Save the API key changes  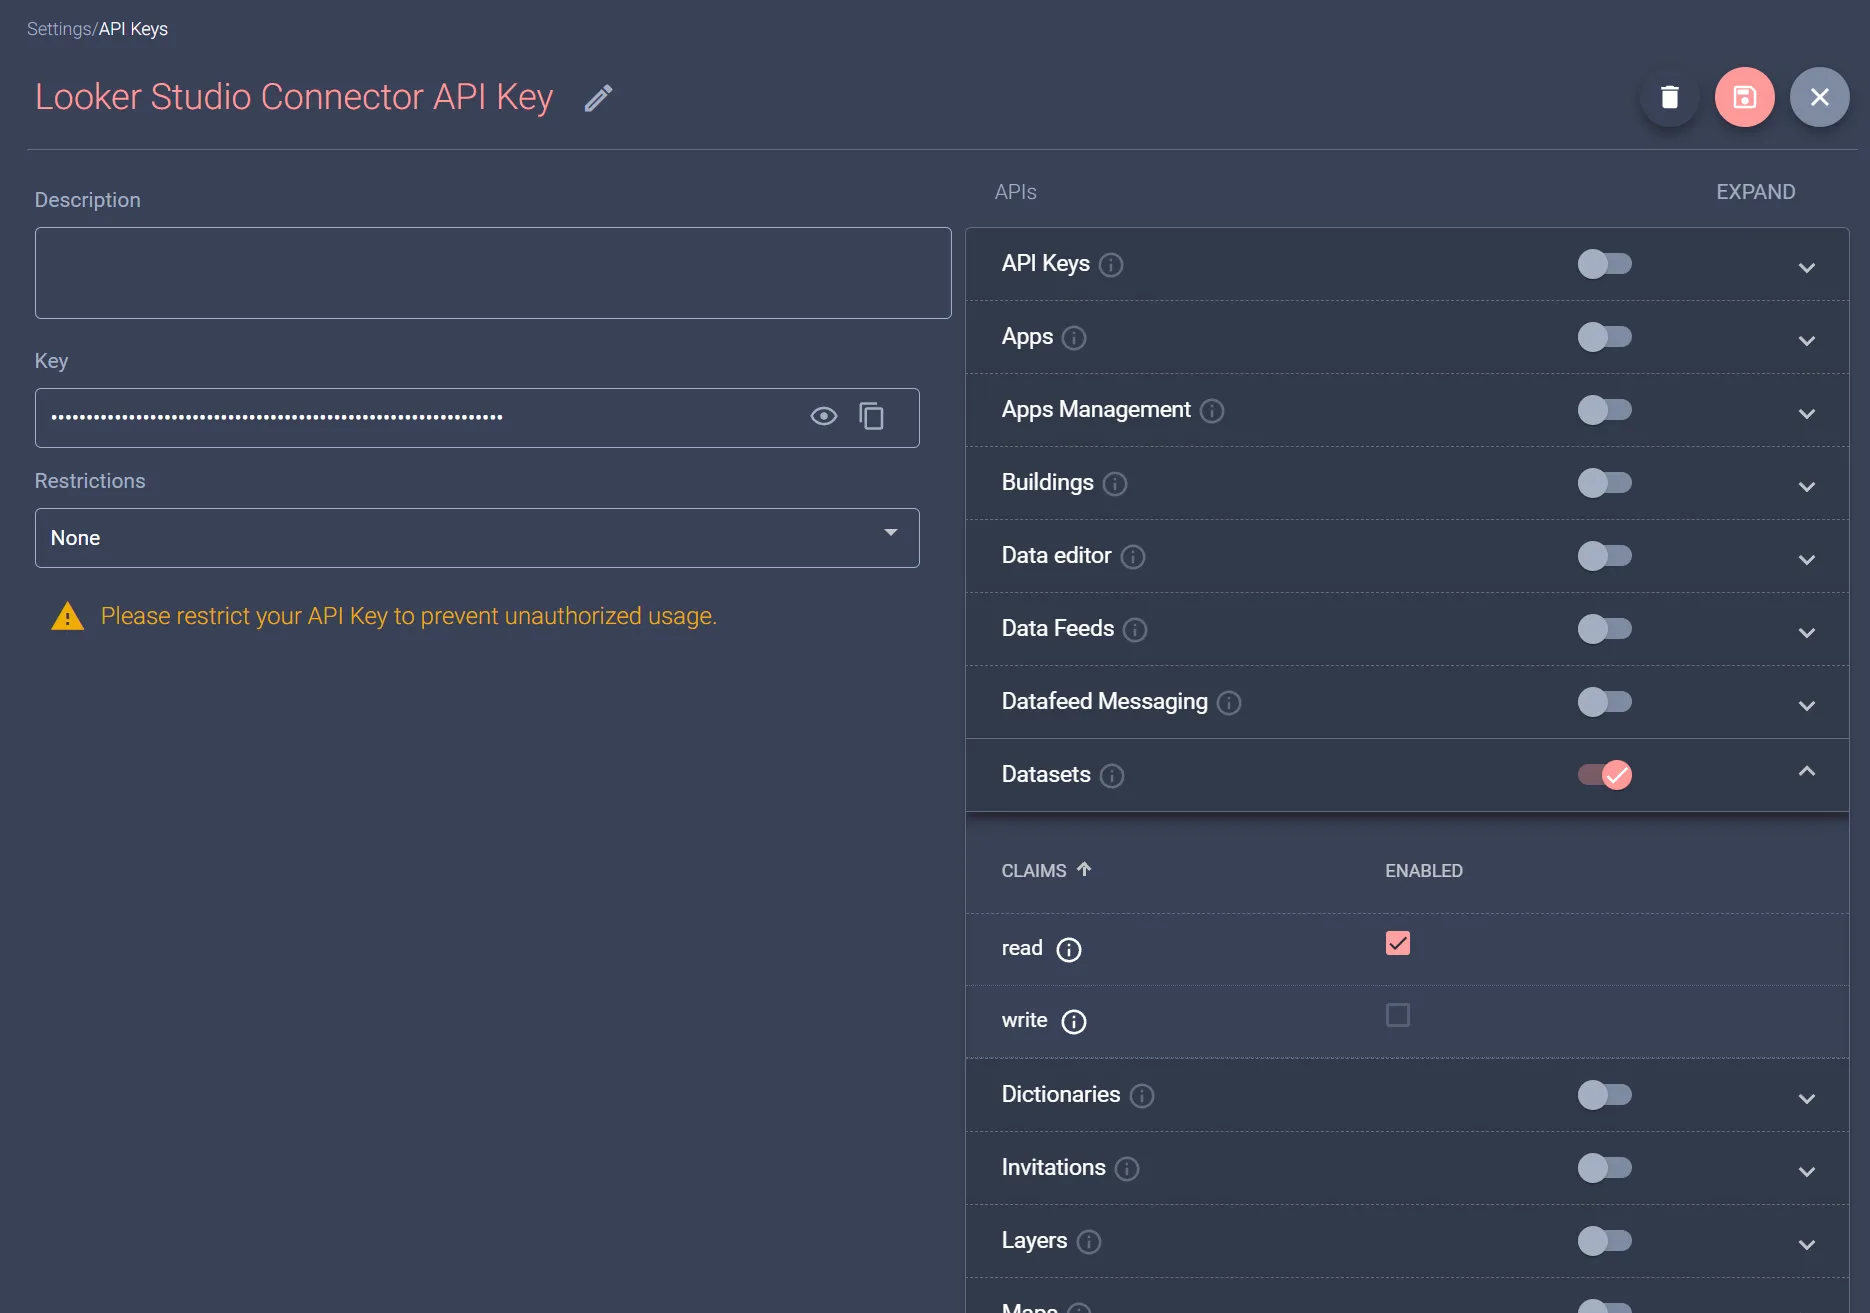(x=1744, y=97)
